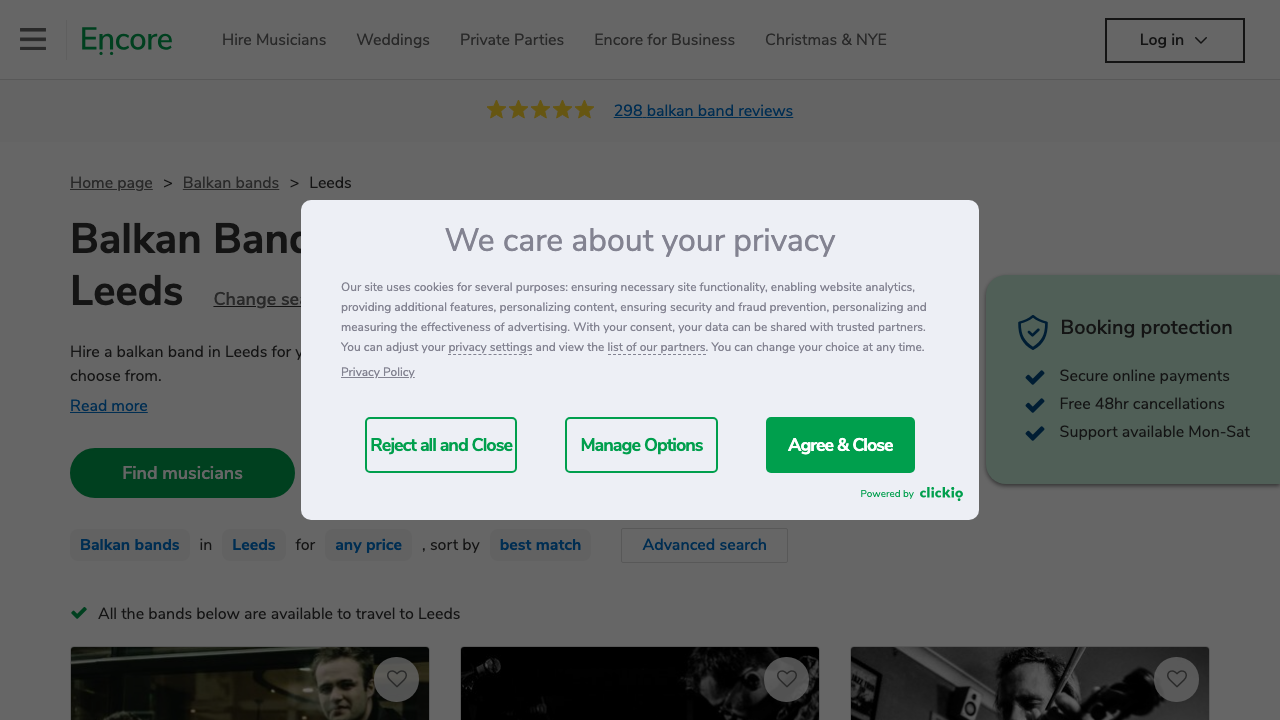Open the '298 balkan band reviews' link

(703, 110)
